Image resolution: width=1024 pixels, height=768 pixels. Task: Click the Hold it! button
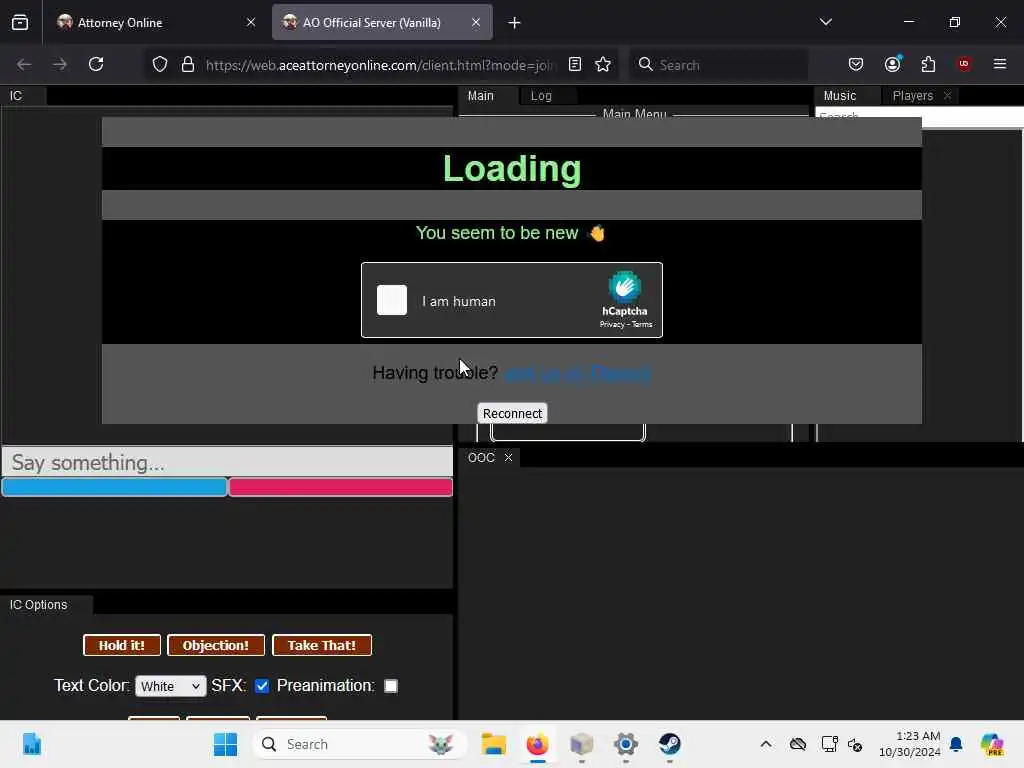click(121, 645)
